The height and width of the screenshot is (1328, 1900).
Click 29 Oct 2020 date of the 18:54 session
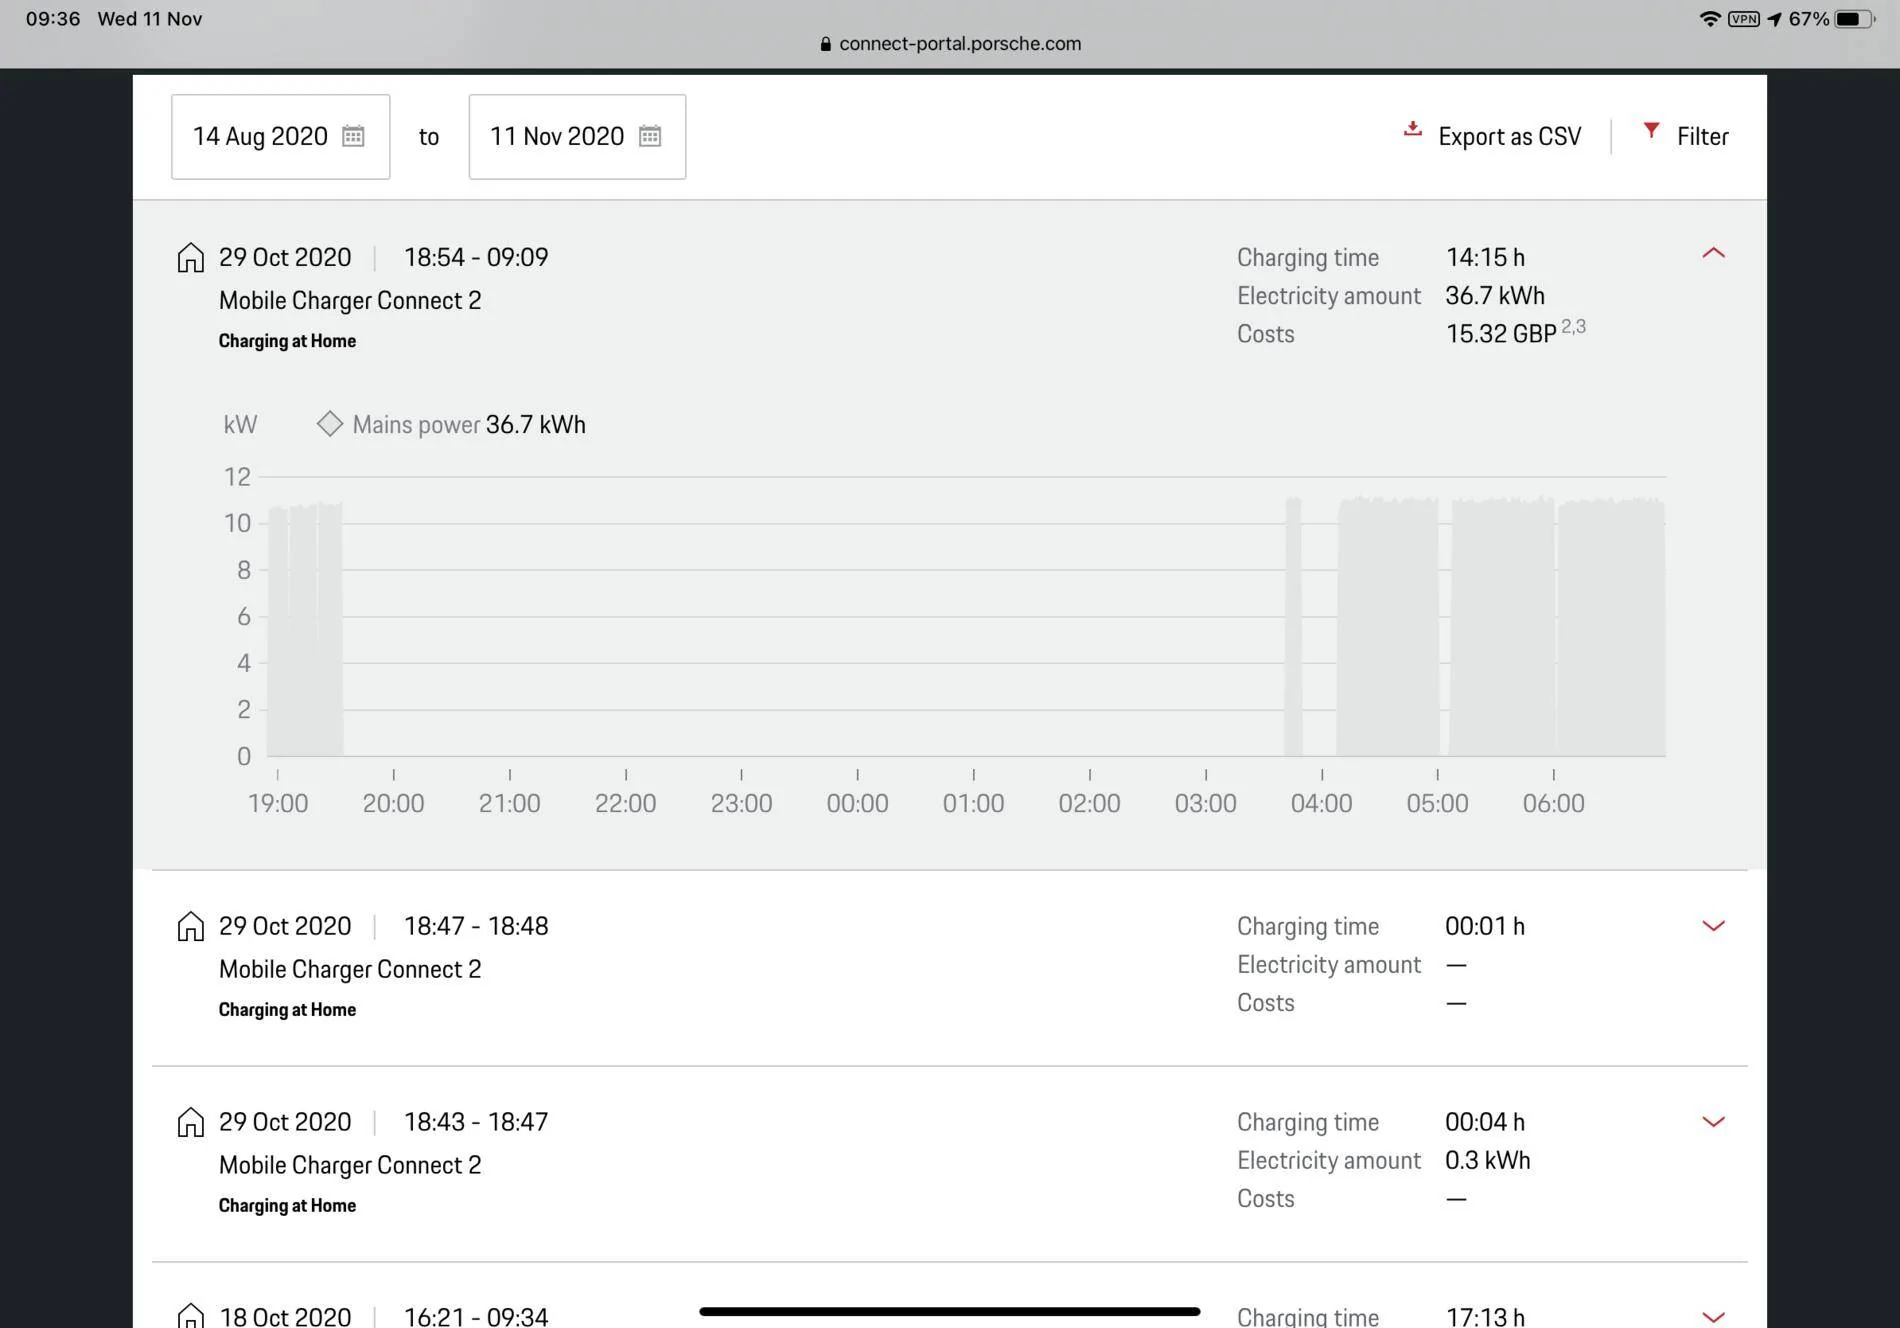tap(285, 258)
